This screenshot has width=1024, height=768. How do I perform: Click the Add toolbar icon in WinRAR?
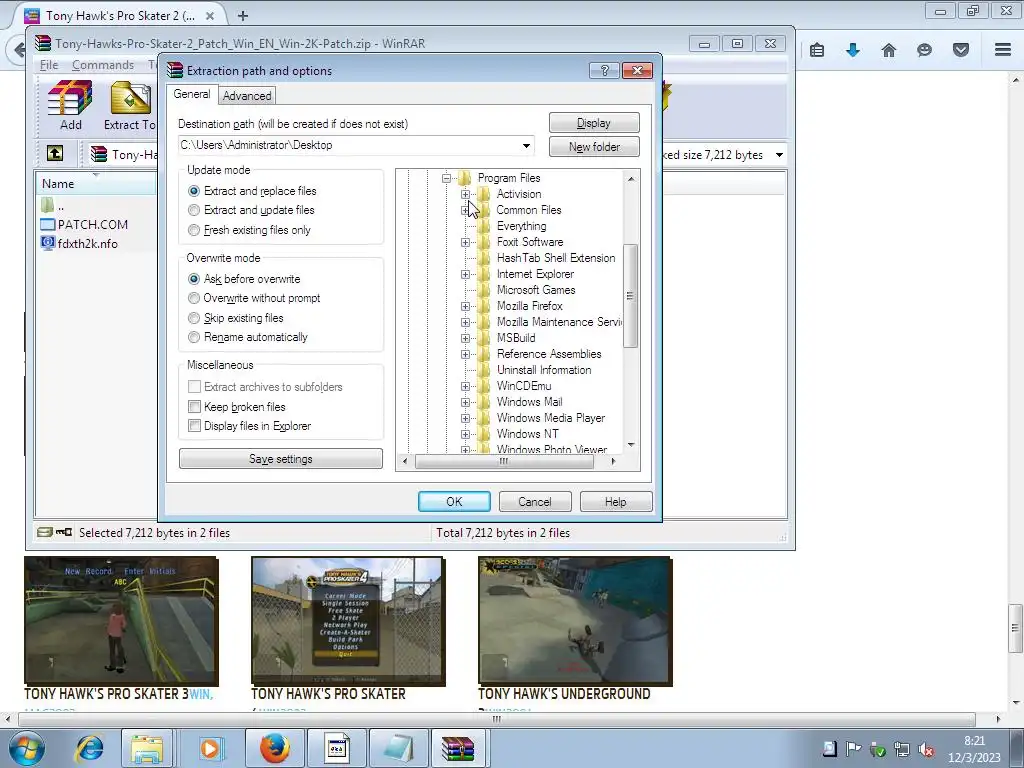(x=70, y=105)
